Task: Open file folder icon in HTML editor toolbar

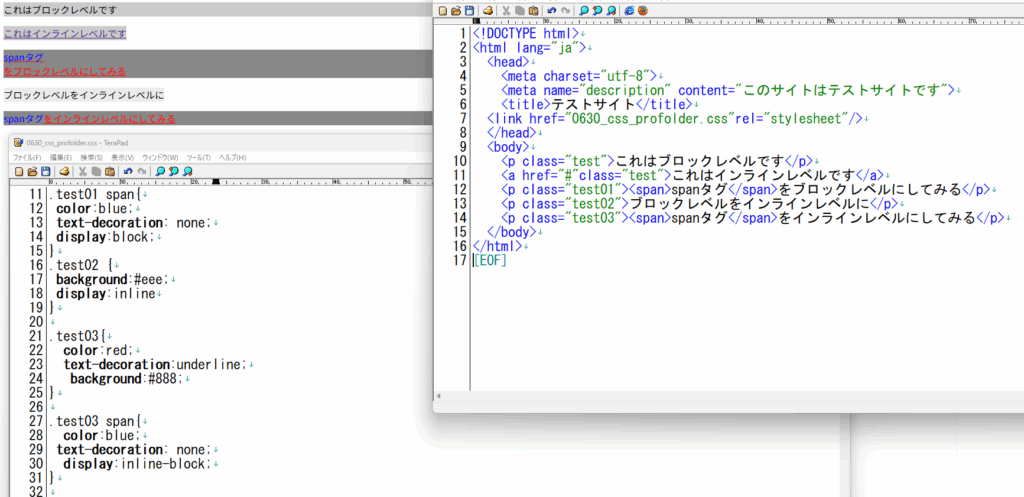Action: (x=456, y=10)
